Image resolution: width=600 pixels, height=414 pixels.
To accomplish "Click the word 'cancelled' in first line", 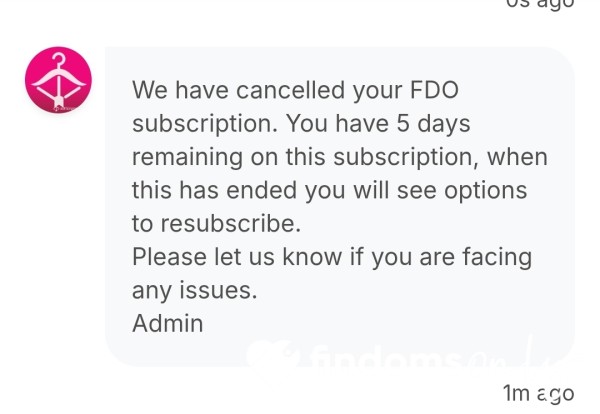I will (290, 90).
